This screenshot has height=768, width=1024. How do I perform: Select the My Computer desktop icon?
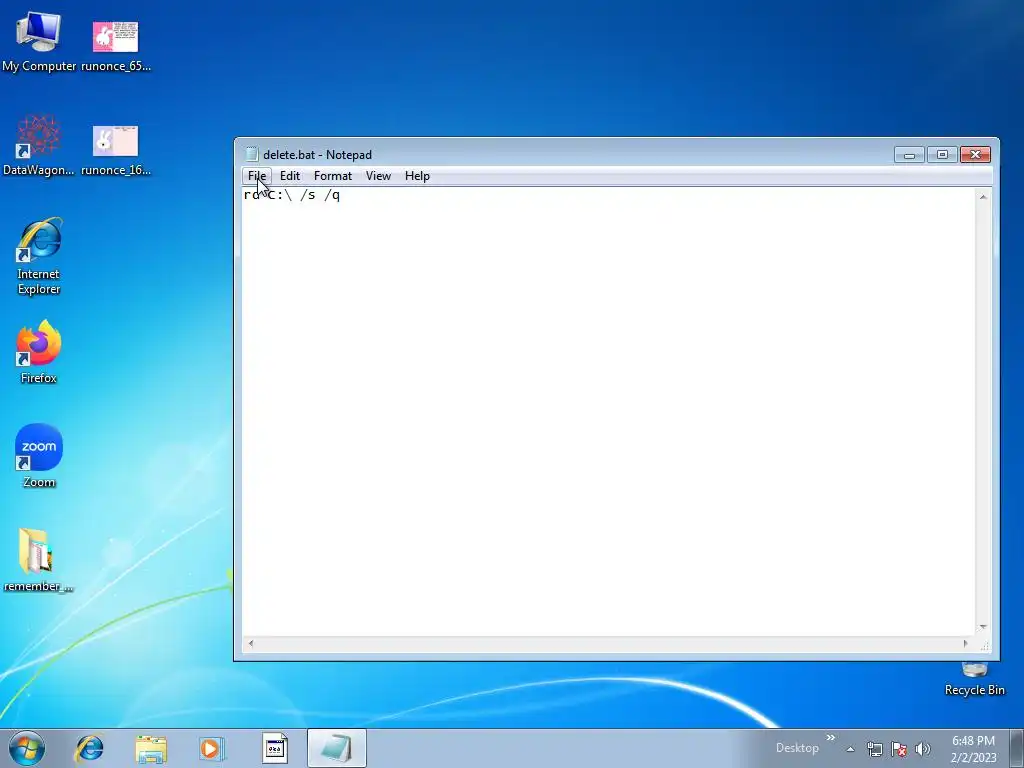(39, 41)
